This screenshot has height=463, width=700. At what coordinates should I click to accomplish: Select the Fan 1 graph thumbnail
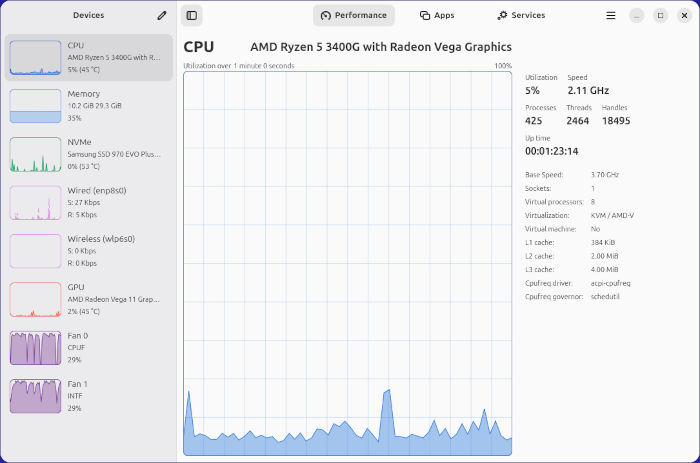pos(35,396)
